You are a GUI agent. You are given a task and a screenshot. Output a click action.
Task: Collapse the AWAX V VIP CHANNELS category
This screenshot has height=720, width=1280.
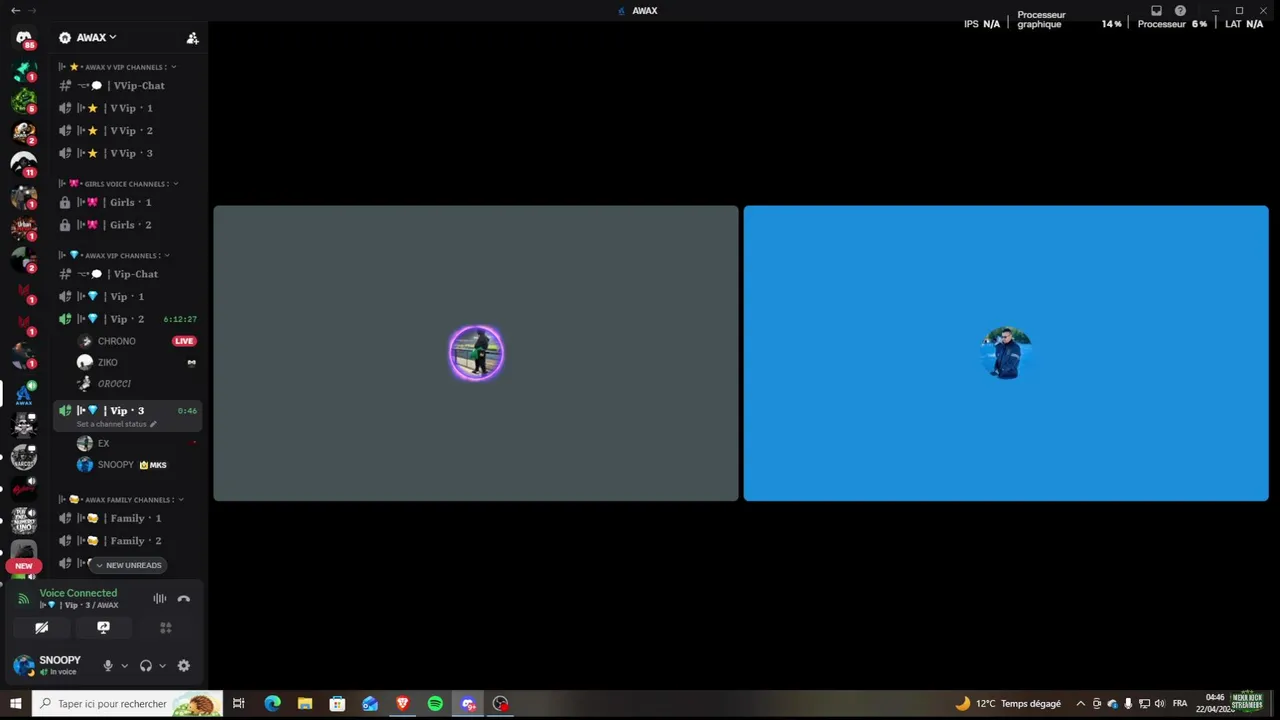point(118,67)
